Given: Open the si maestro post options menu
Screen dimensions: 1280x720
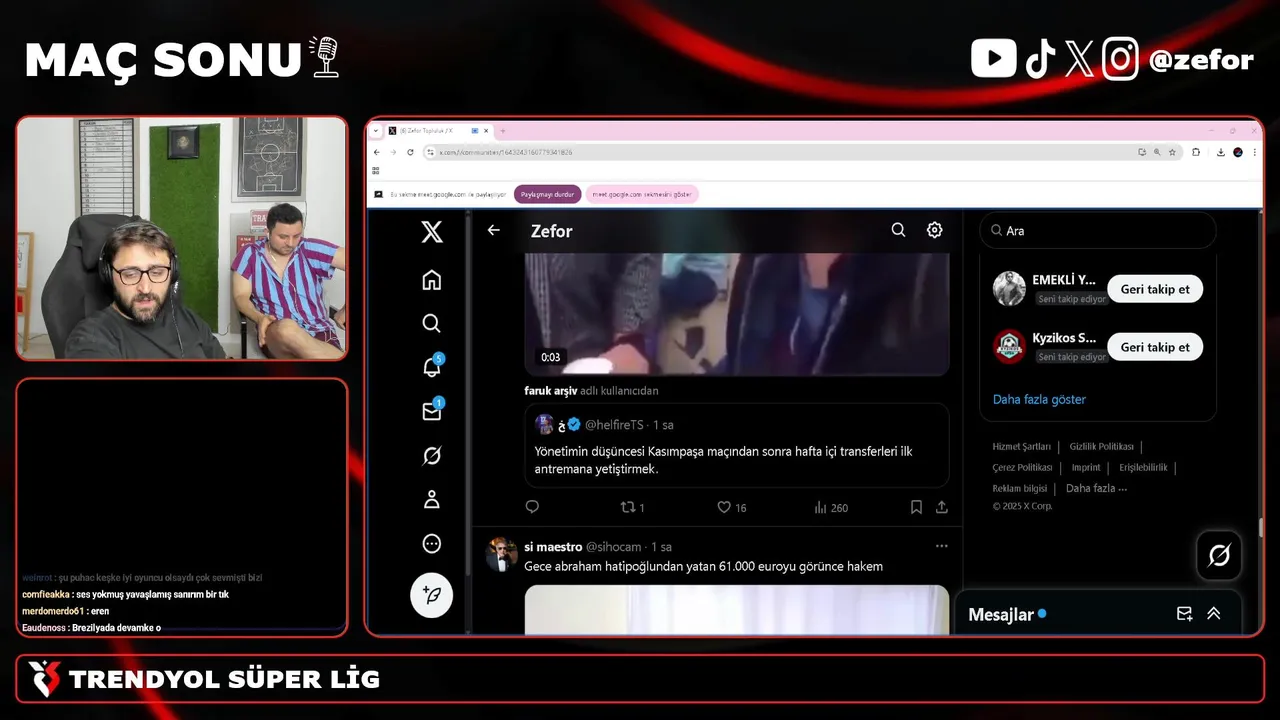Looking at the screenshot, I should coord(941,546).
